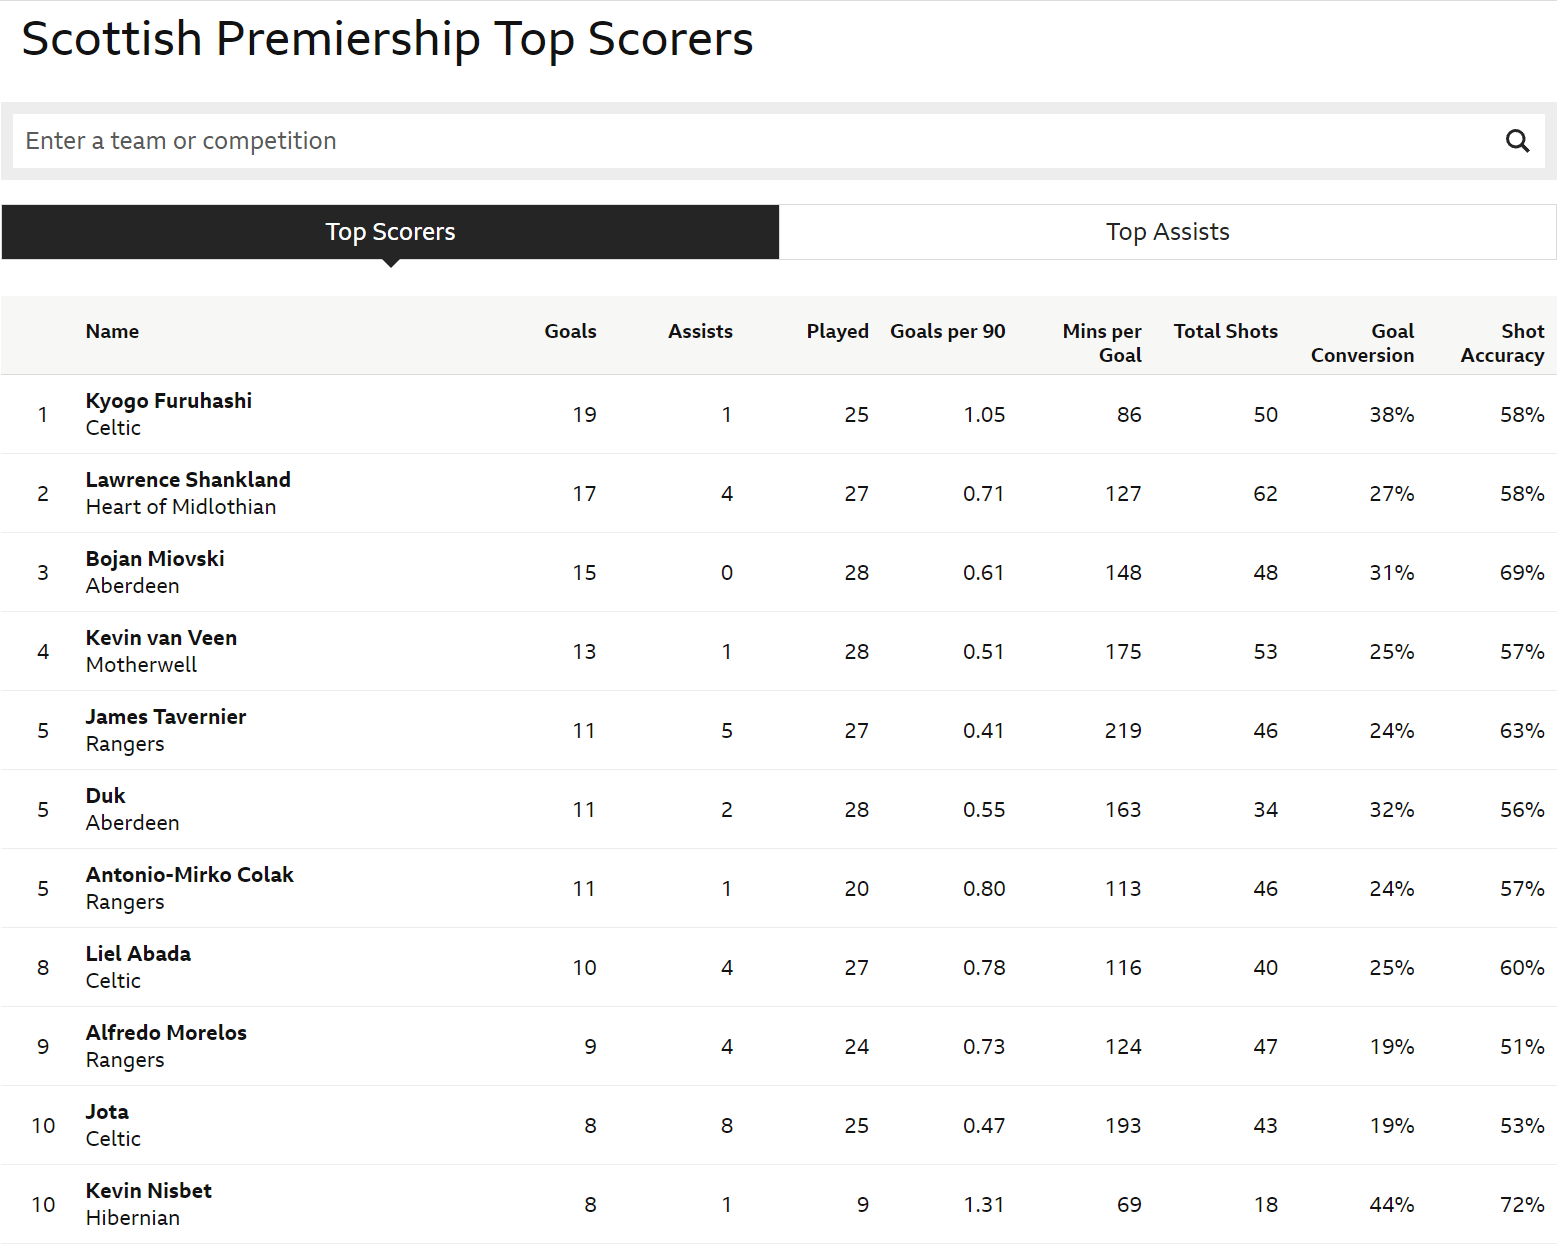The width and height of the screenshot is (1557, 1244).
Task: Select James Tavernier of Rangers
Action: pyautogui.click(x=166, y=716)
